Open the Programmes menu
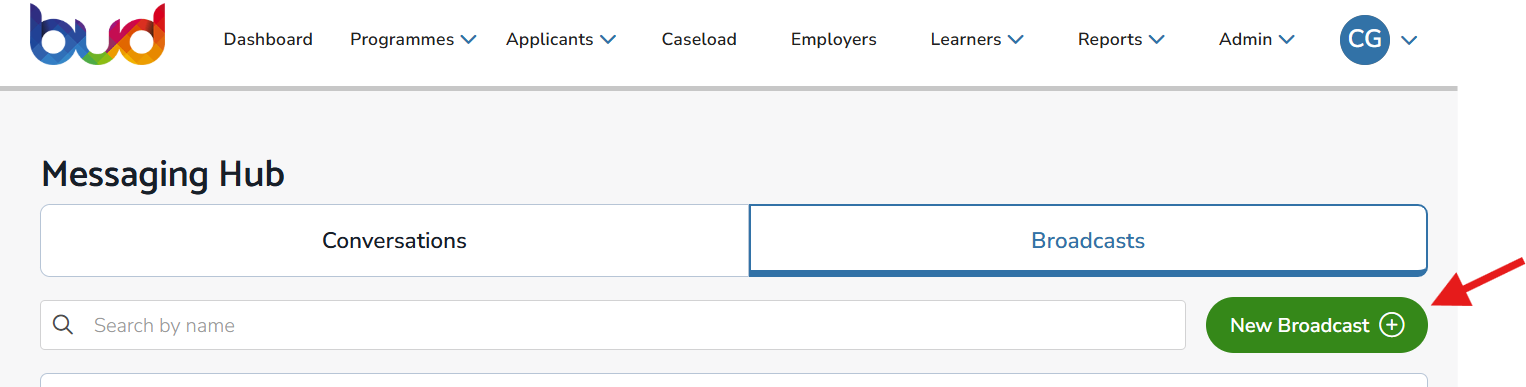The width and height of the screenshot is (1526, 387). [x=402, y=40]
